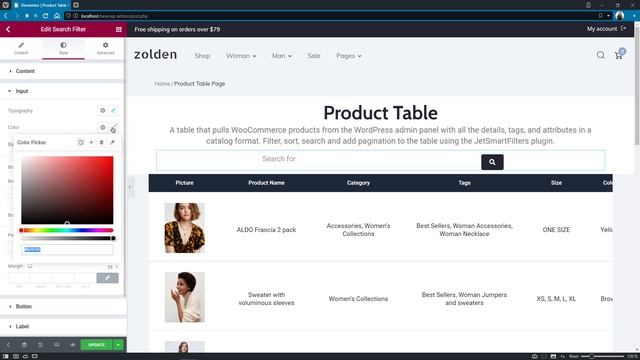
Task: Switch to the Advanced tab
Action: (x=105, y=49)
